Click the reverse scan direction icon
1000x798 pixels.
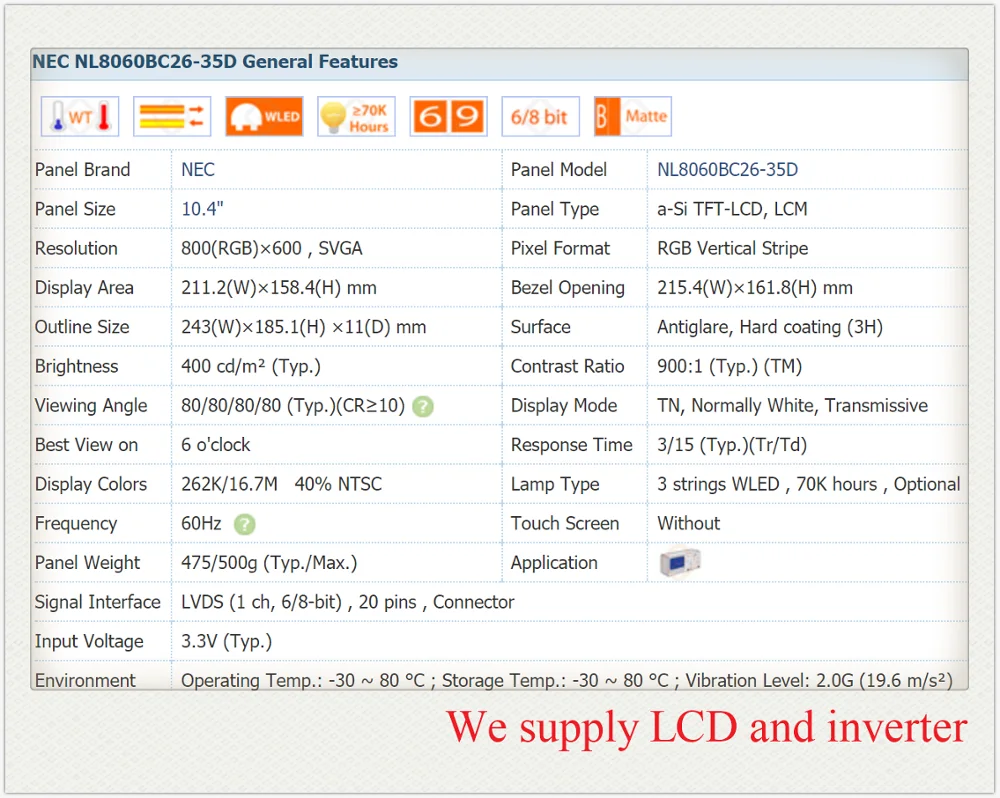pyautogui.click(x=172, y=117)
